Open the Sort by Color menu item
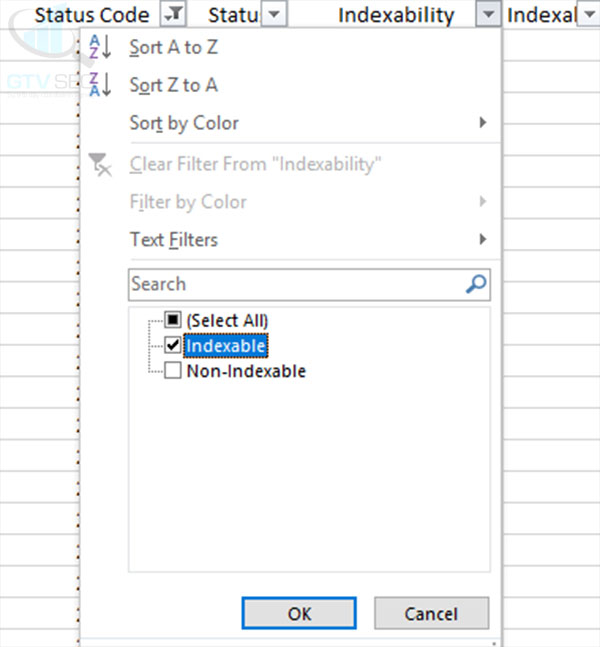Screen dimensions: 600x647 184,124
